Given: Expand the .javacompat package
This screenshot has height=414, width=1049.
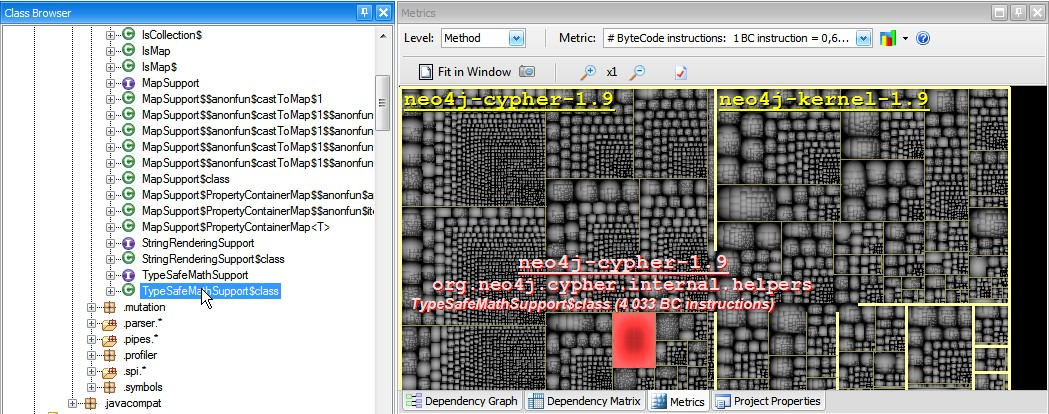Looking at the screenshot, I should pyautogui.click(x=73, y=403).
